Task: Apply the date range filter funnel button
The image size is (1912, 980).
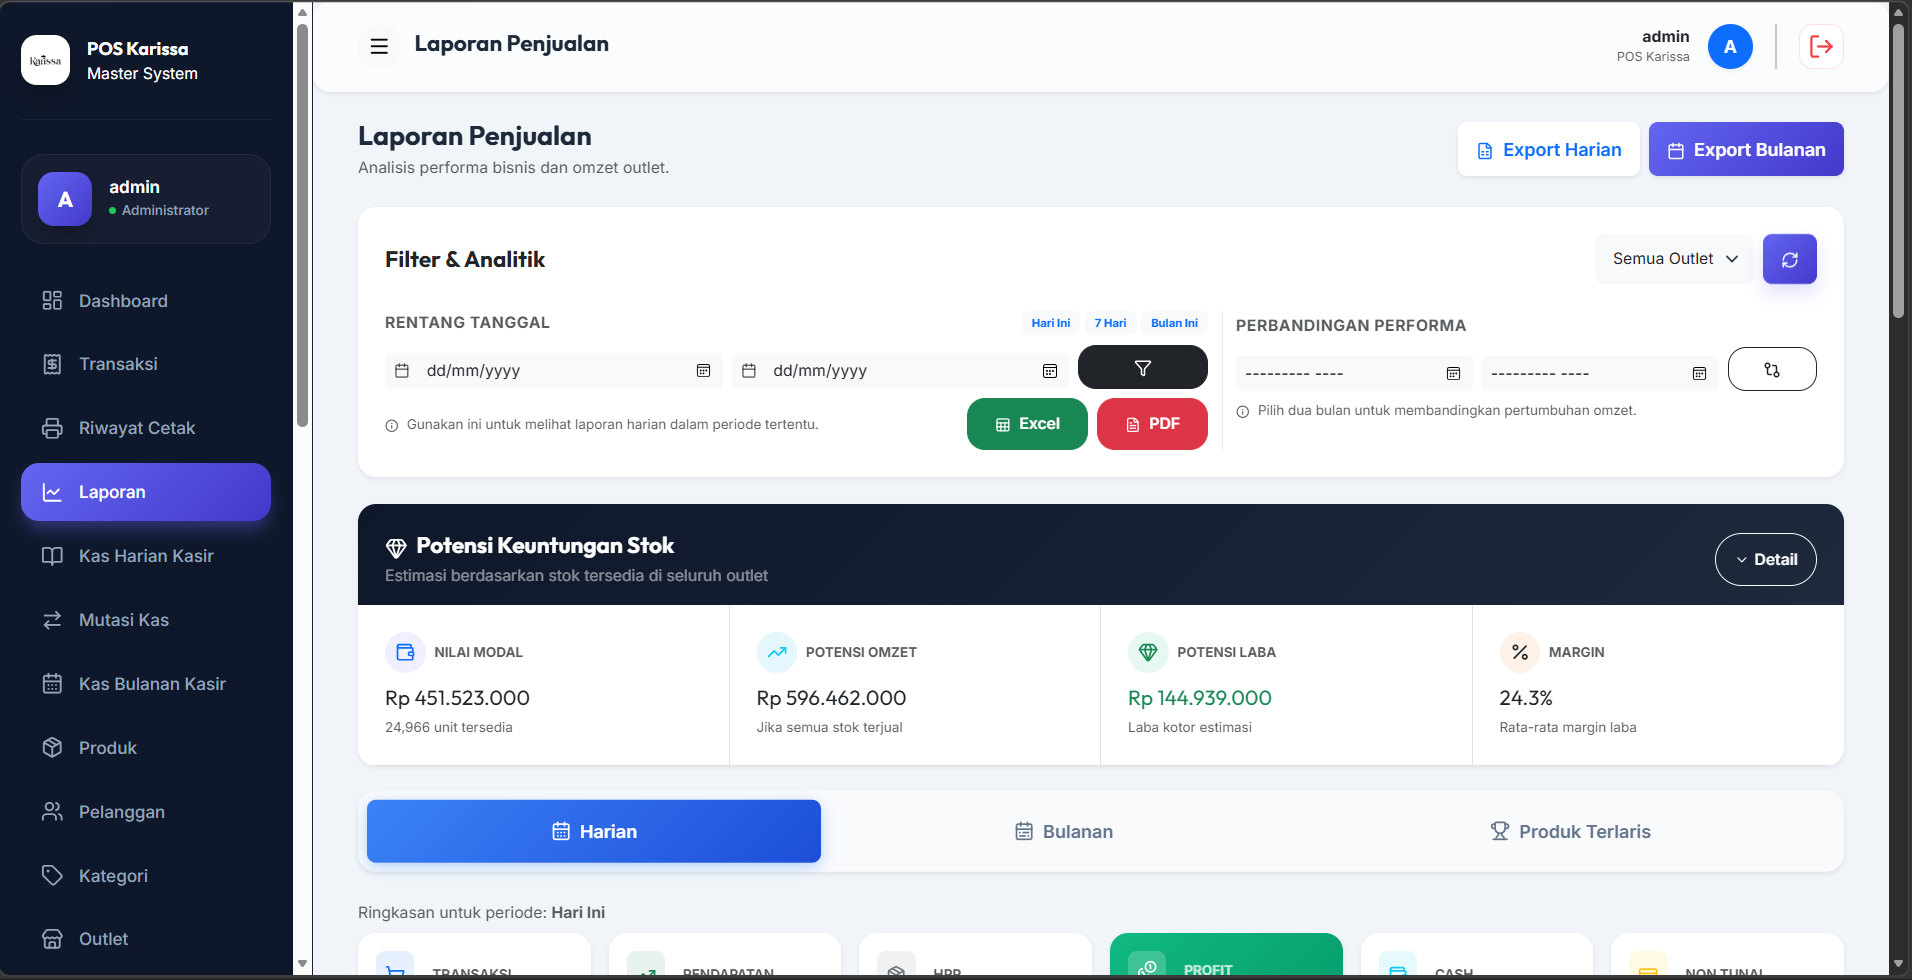Action: coord(1142,368)
